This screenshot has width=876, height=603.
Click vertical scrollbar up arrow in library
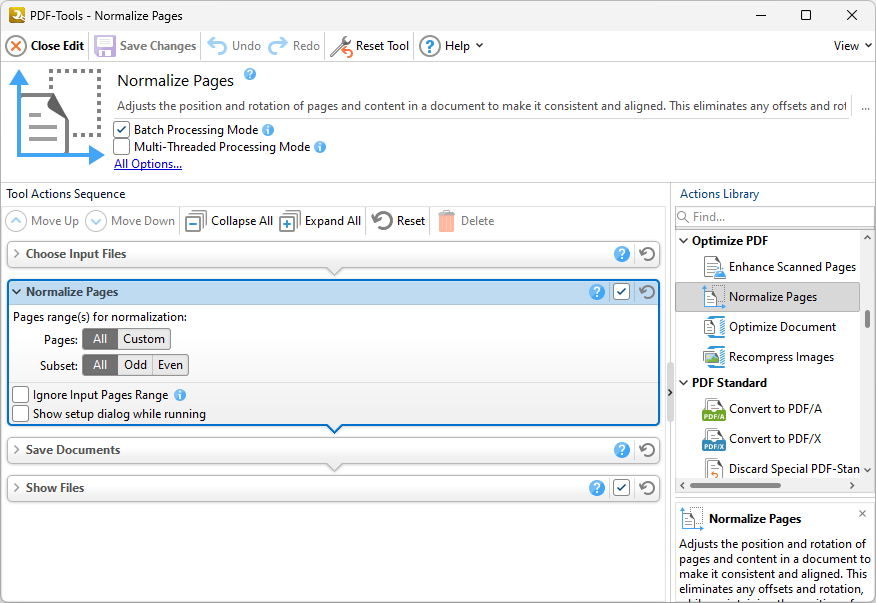(867, 238)
